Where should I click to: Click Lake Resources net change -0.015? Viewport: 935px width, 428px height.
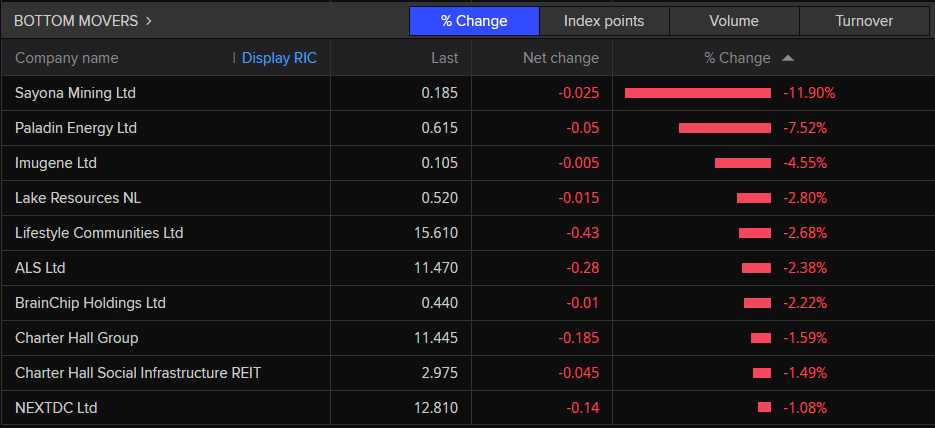pyautogui.click(x=578, y=198)
